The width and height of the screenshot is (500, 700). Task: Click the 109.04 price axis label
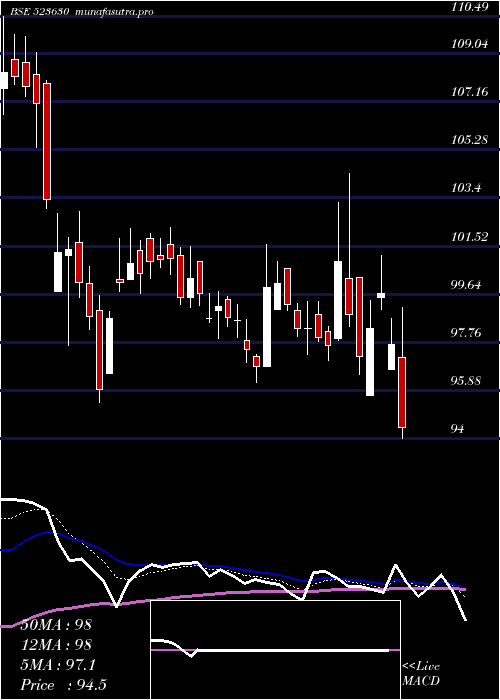click(x=469, y=44)
